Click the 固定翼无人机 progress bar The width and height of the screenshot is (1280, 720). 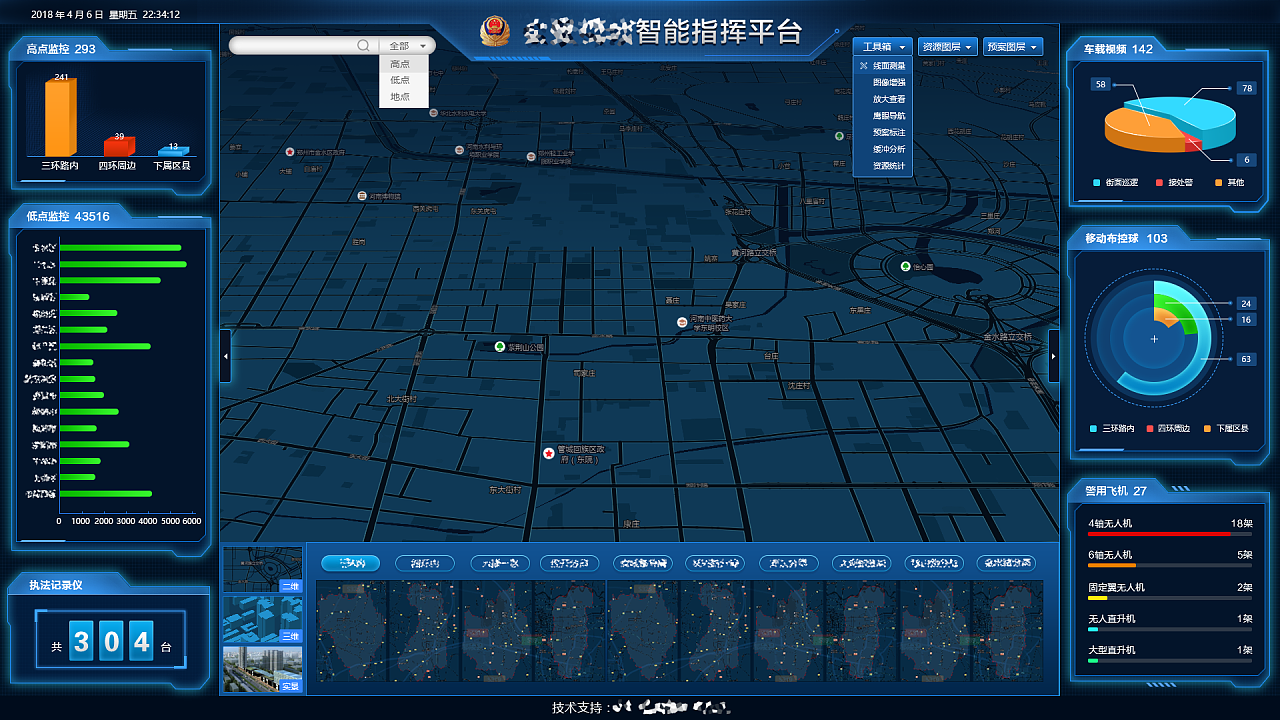pos(1170,598)
